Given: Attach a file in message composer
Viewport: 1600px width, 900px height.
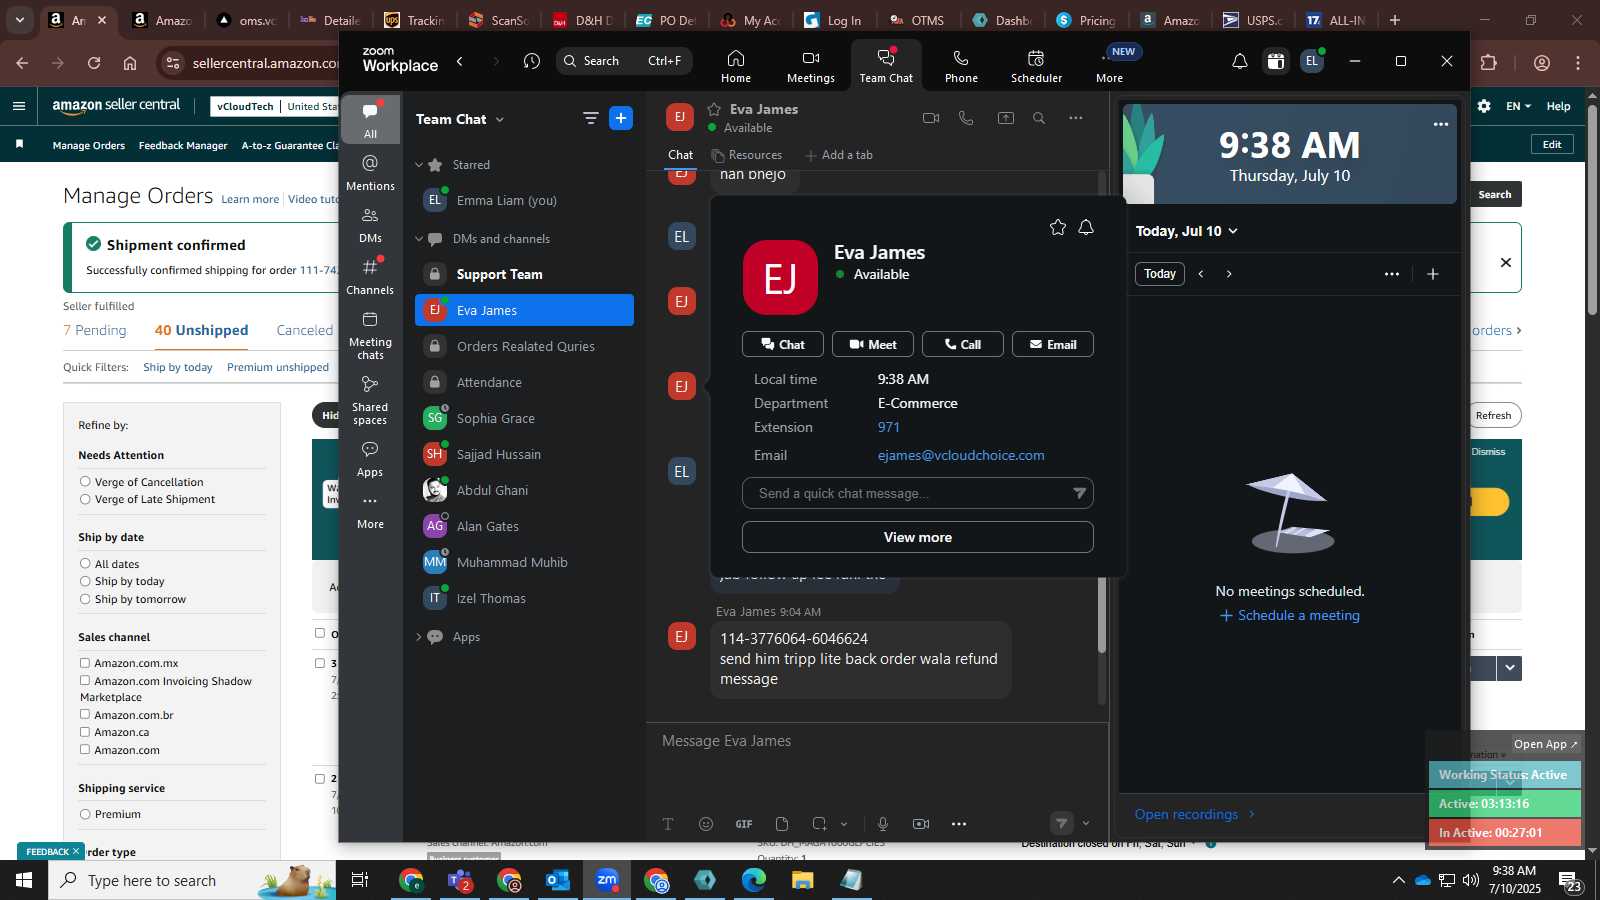Looking at the screenshot, I should pyautogui.click(x=782, y=824).
